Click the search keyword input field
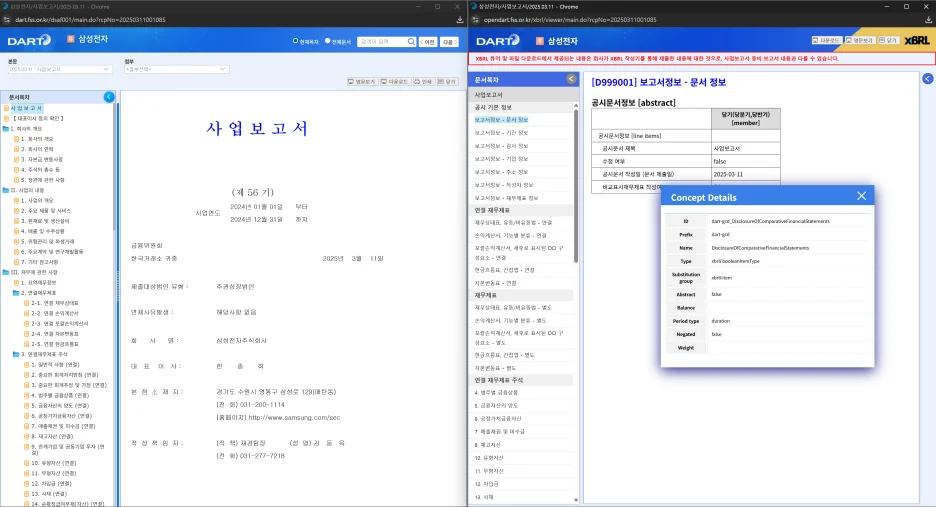 click(x=382, y=42)
